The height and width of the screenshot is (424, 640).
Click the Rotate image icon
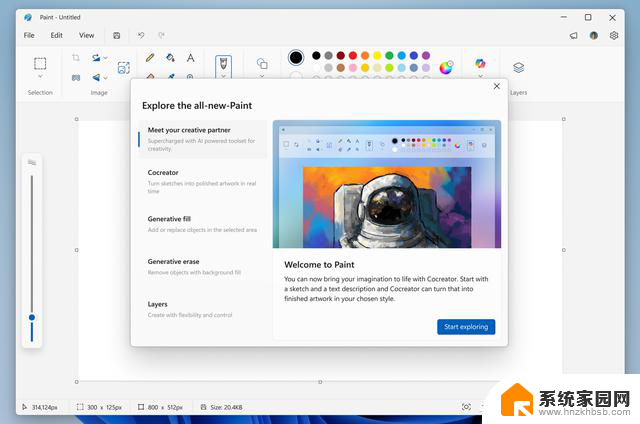click(96, 58)
